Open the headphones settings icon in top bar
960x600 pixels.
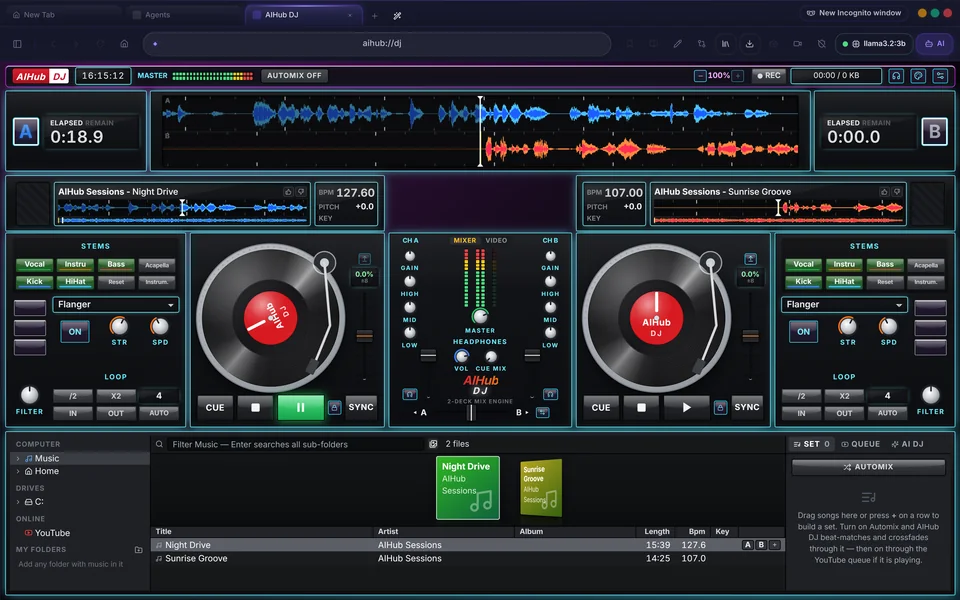click(896, 76)
